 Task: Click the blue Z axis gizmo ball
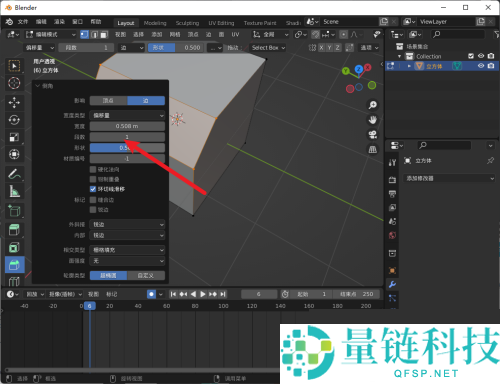359,69
